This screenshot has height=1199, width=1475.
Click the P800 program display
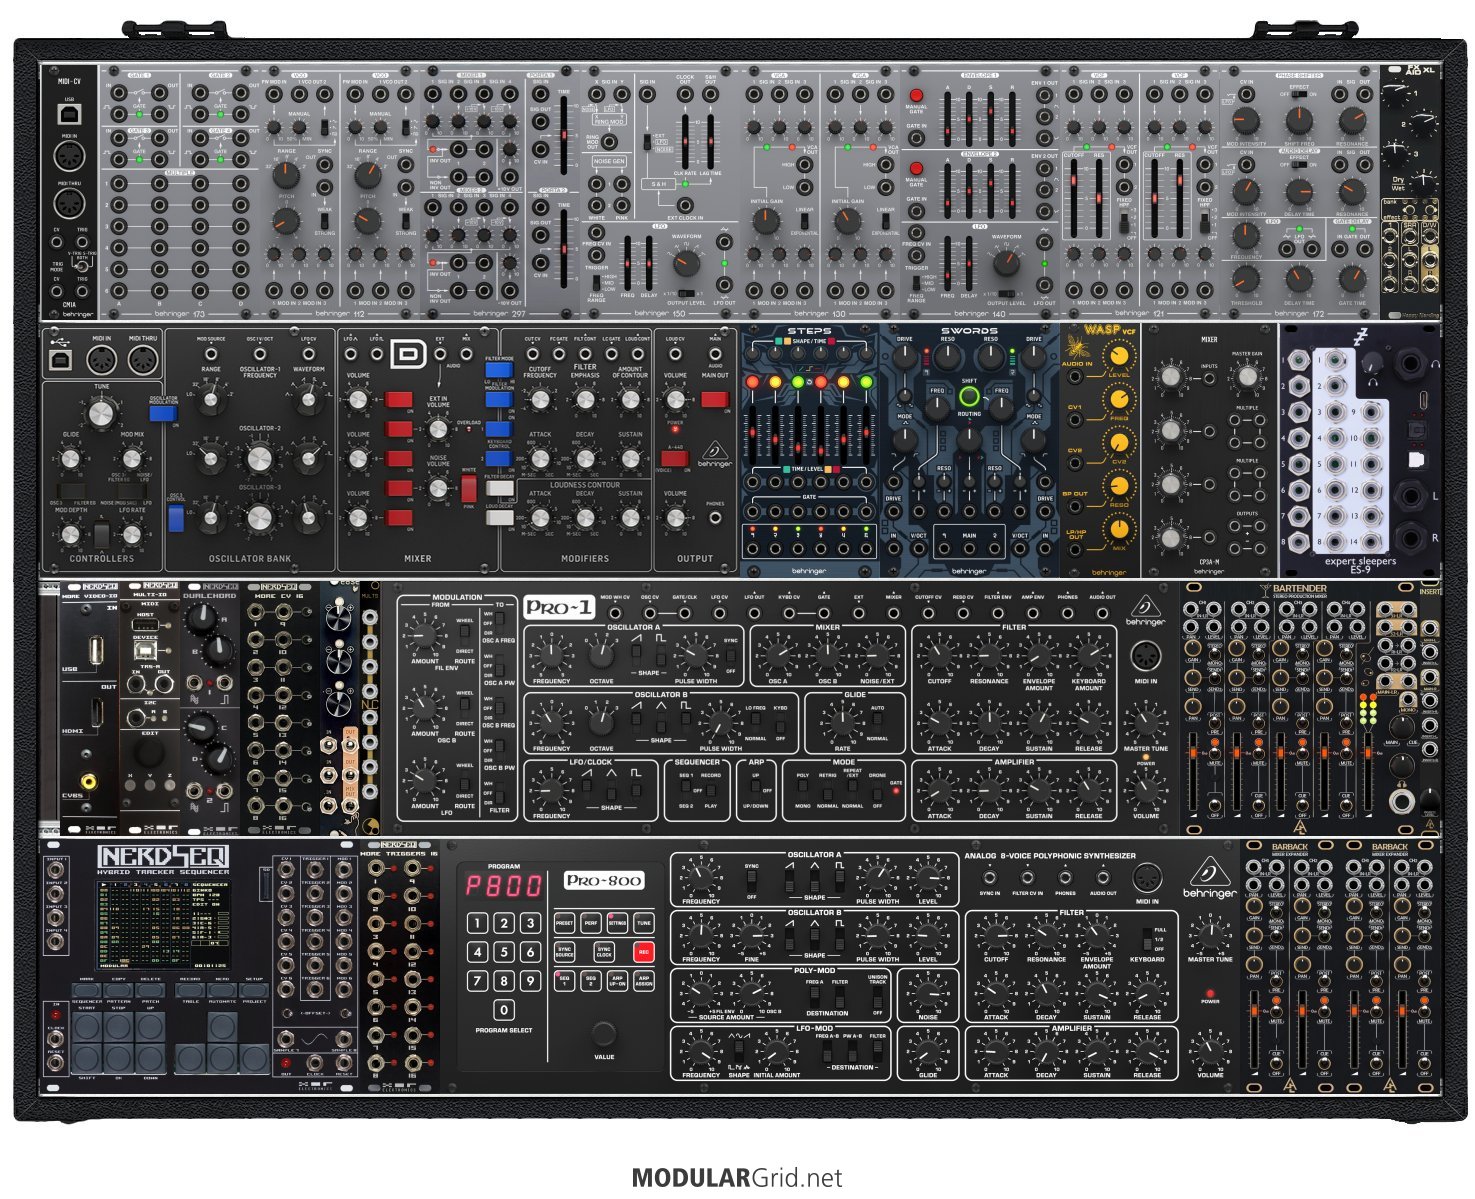(504, 885)
